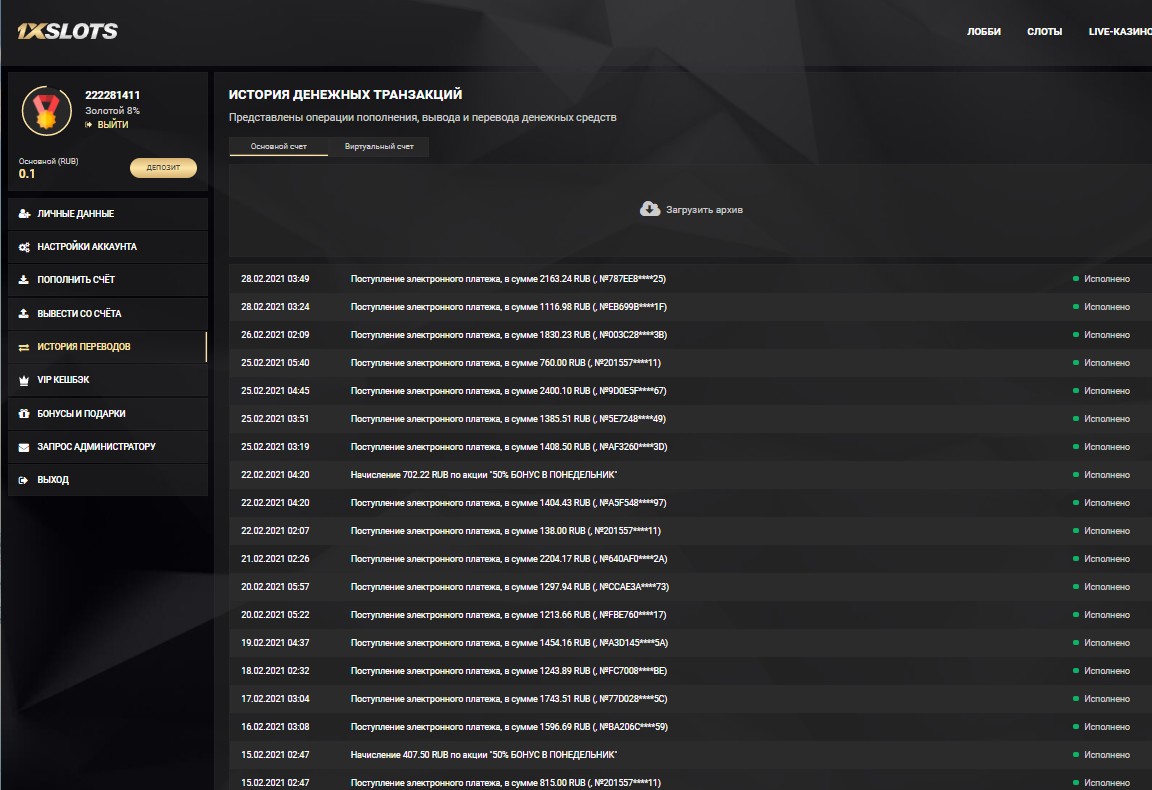Open ВЫВЕСТИ СО СЧЁТА section
The height and width of the screenshot is (790, 1152).
(108, 314)
